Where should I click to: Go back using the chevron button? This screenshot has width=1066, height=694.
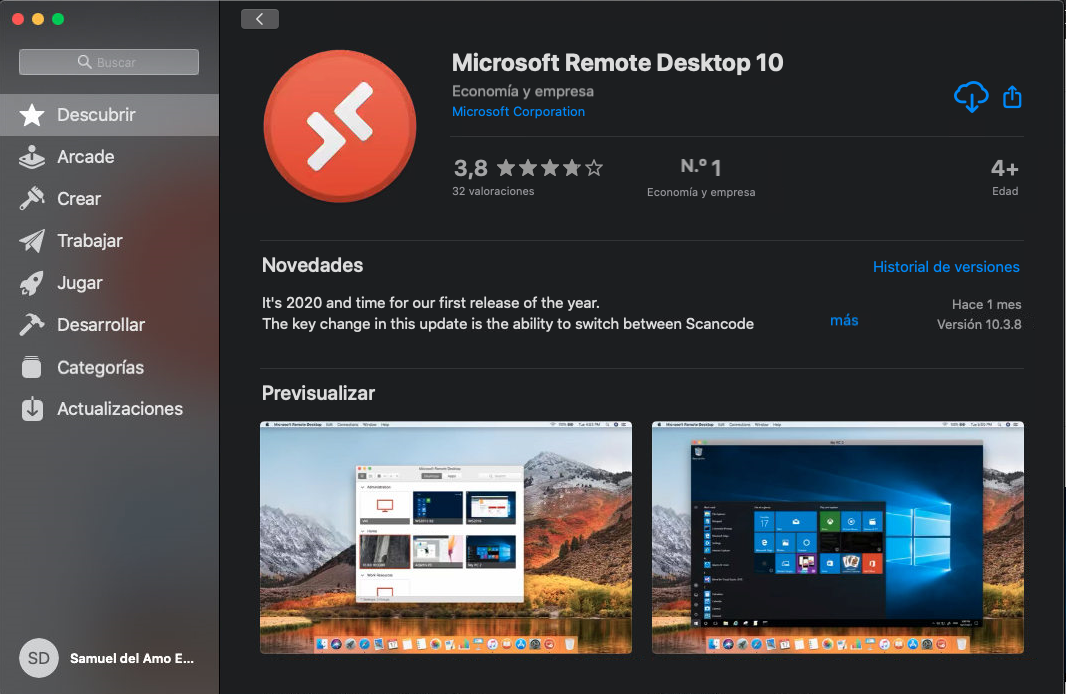pyautogui.click(x=260, y=19)
